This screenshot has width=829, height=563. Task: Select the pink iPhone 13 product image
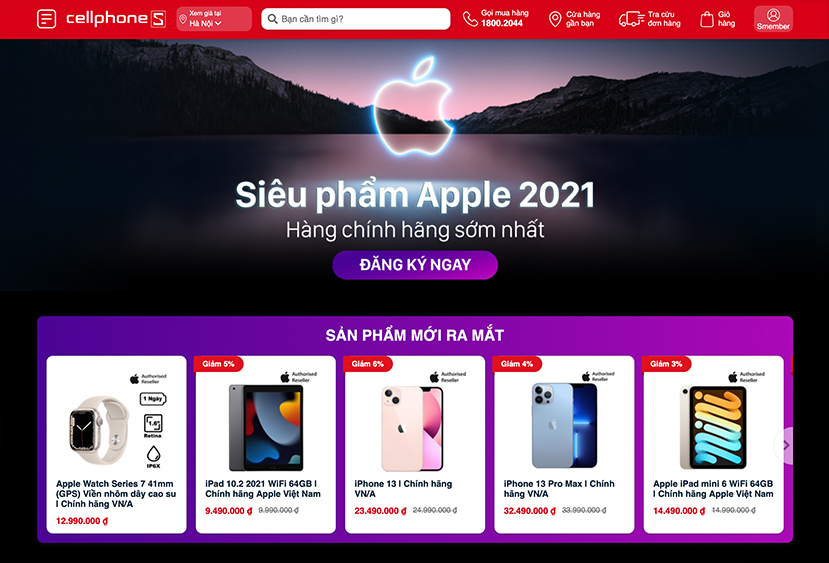click(x=412, y=429)
